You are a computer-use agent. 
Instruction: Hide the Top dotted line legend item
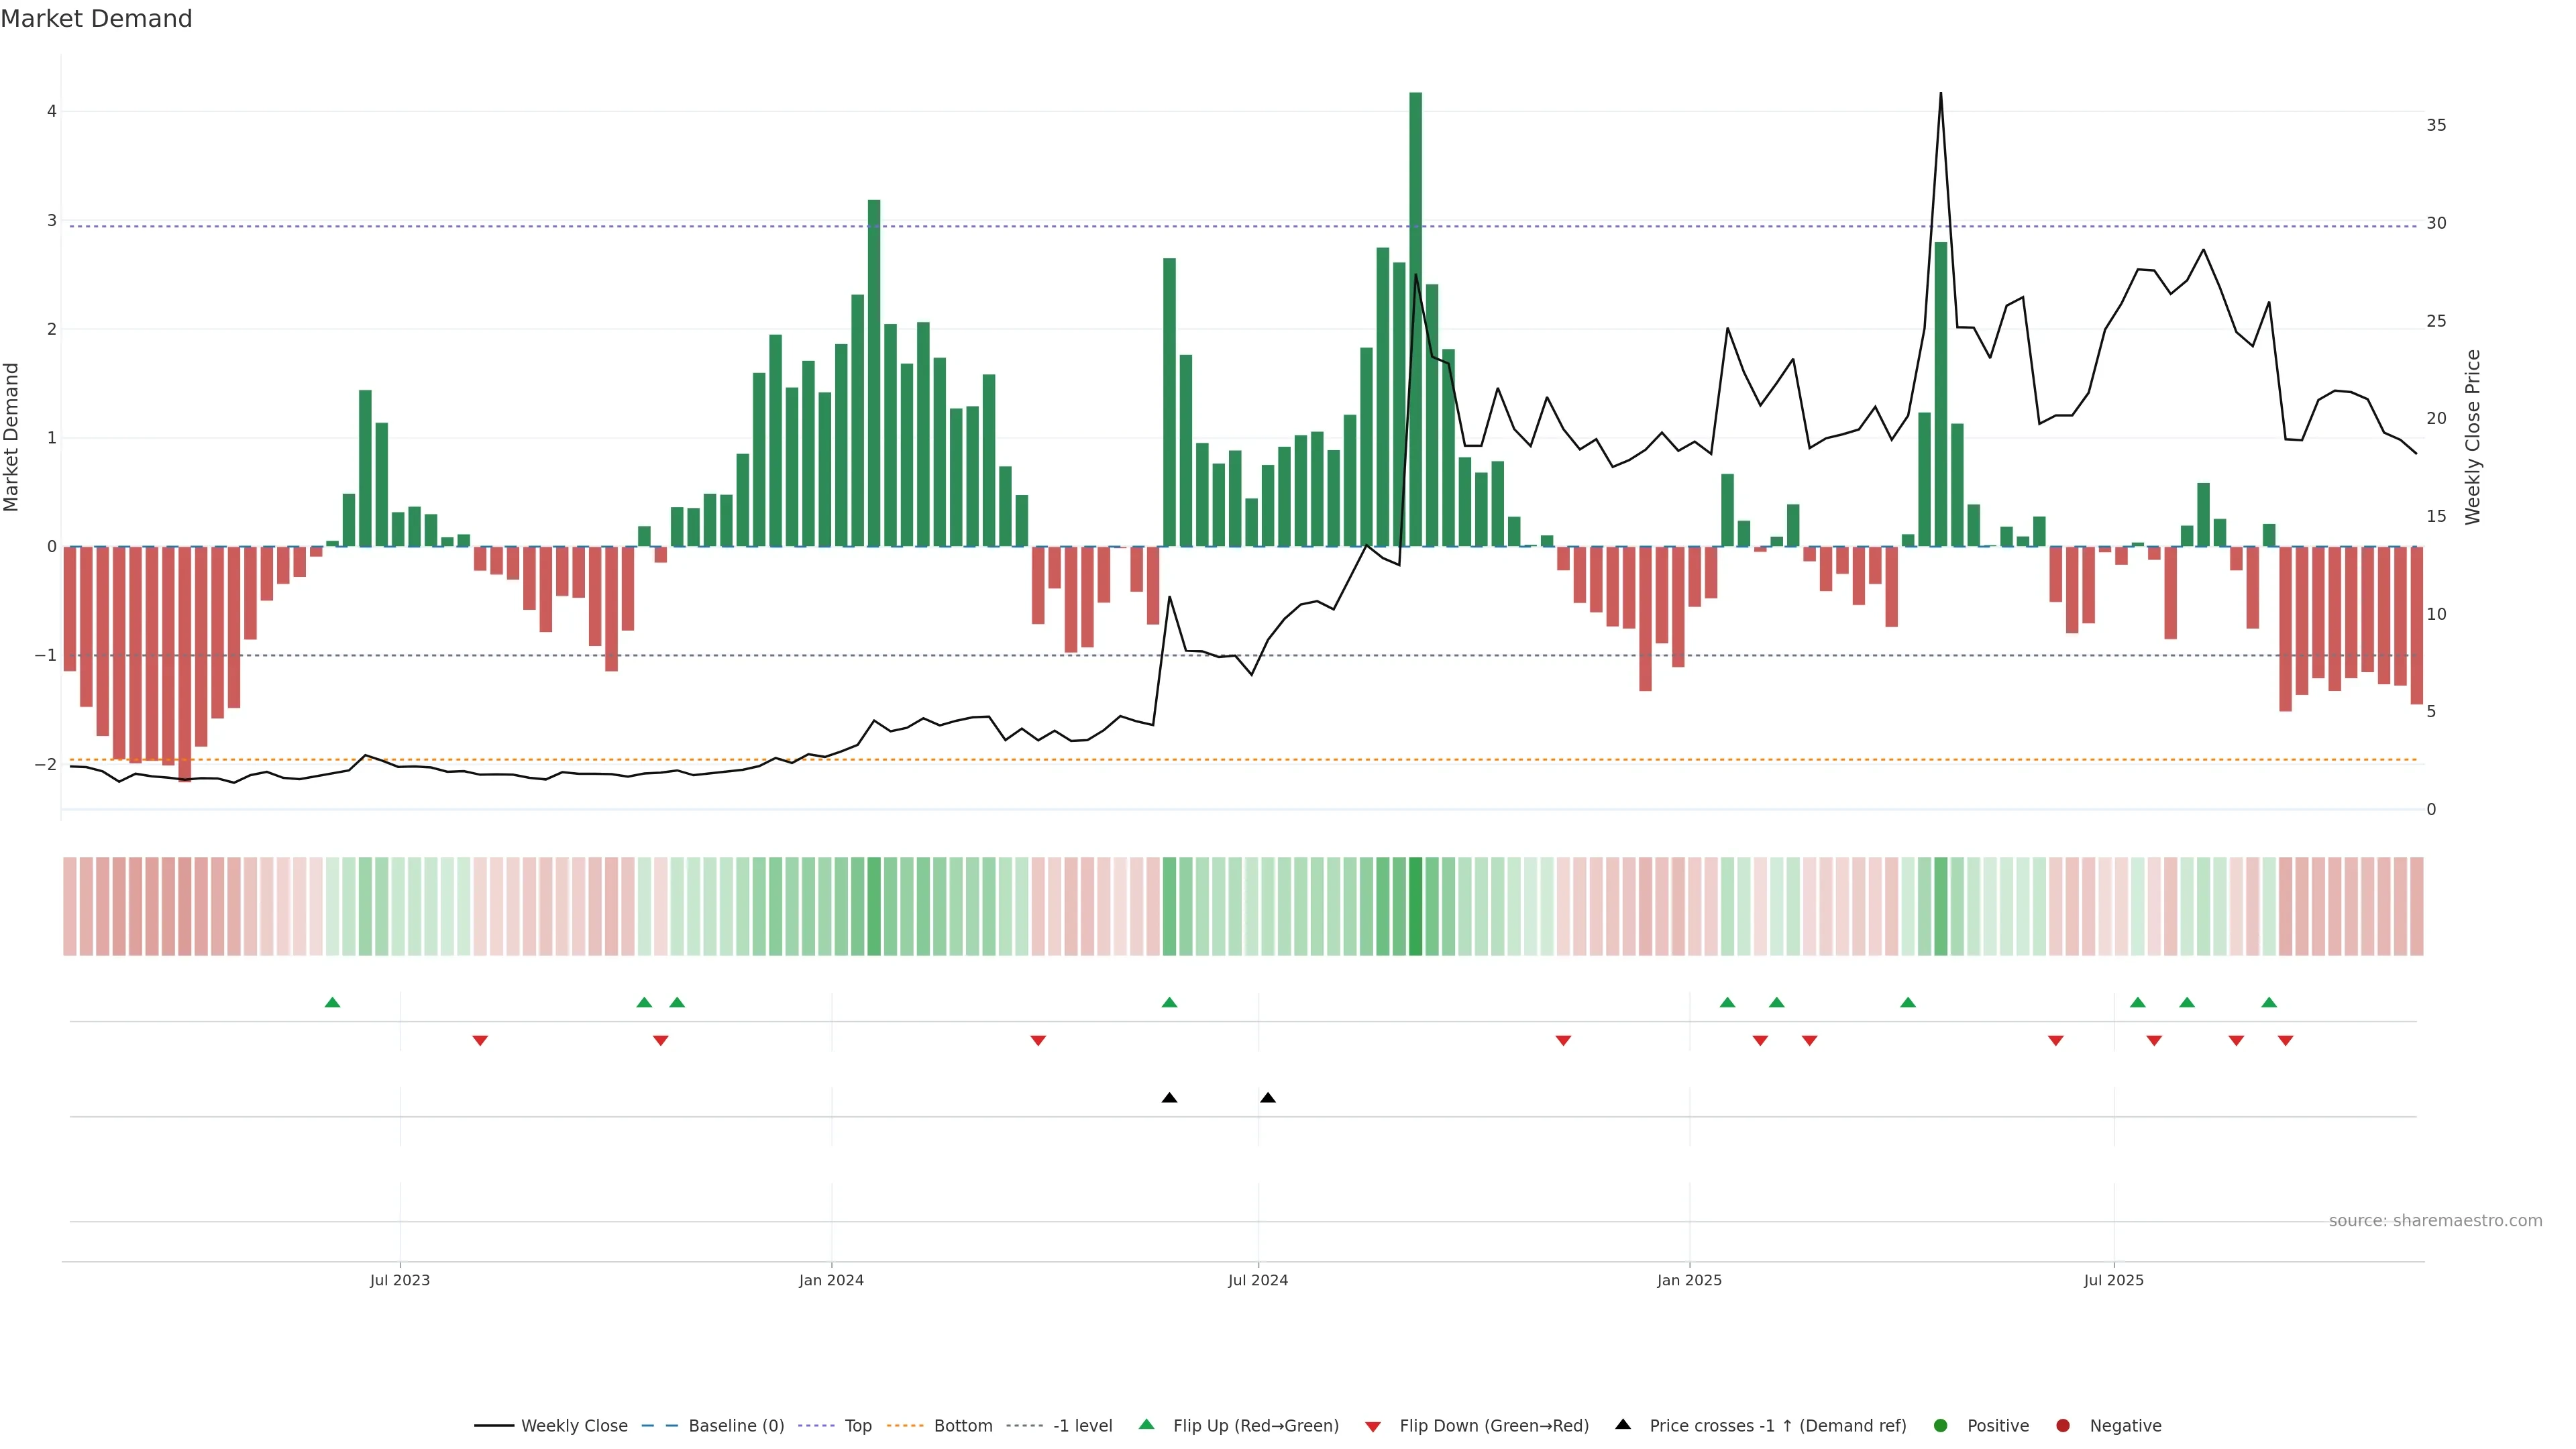(857, 1426)
